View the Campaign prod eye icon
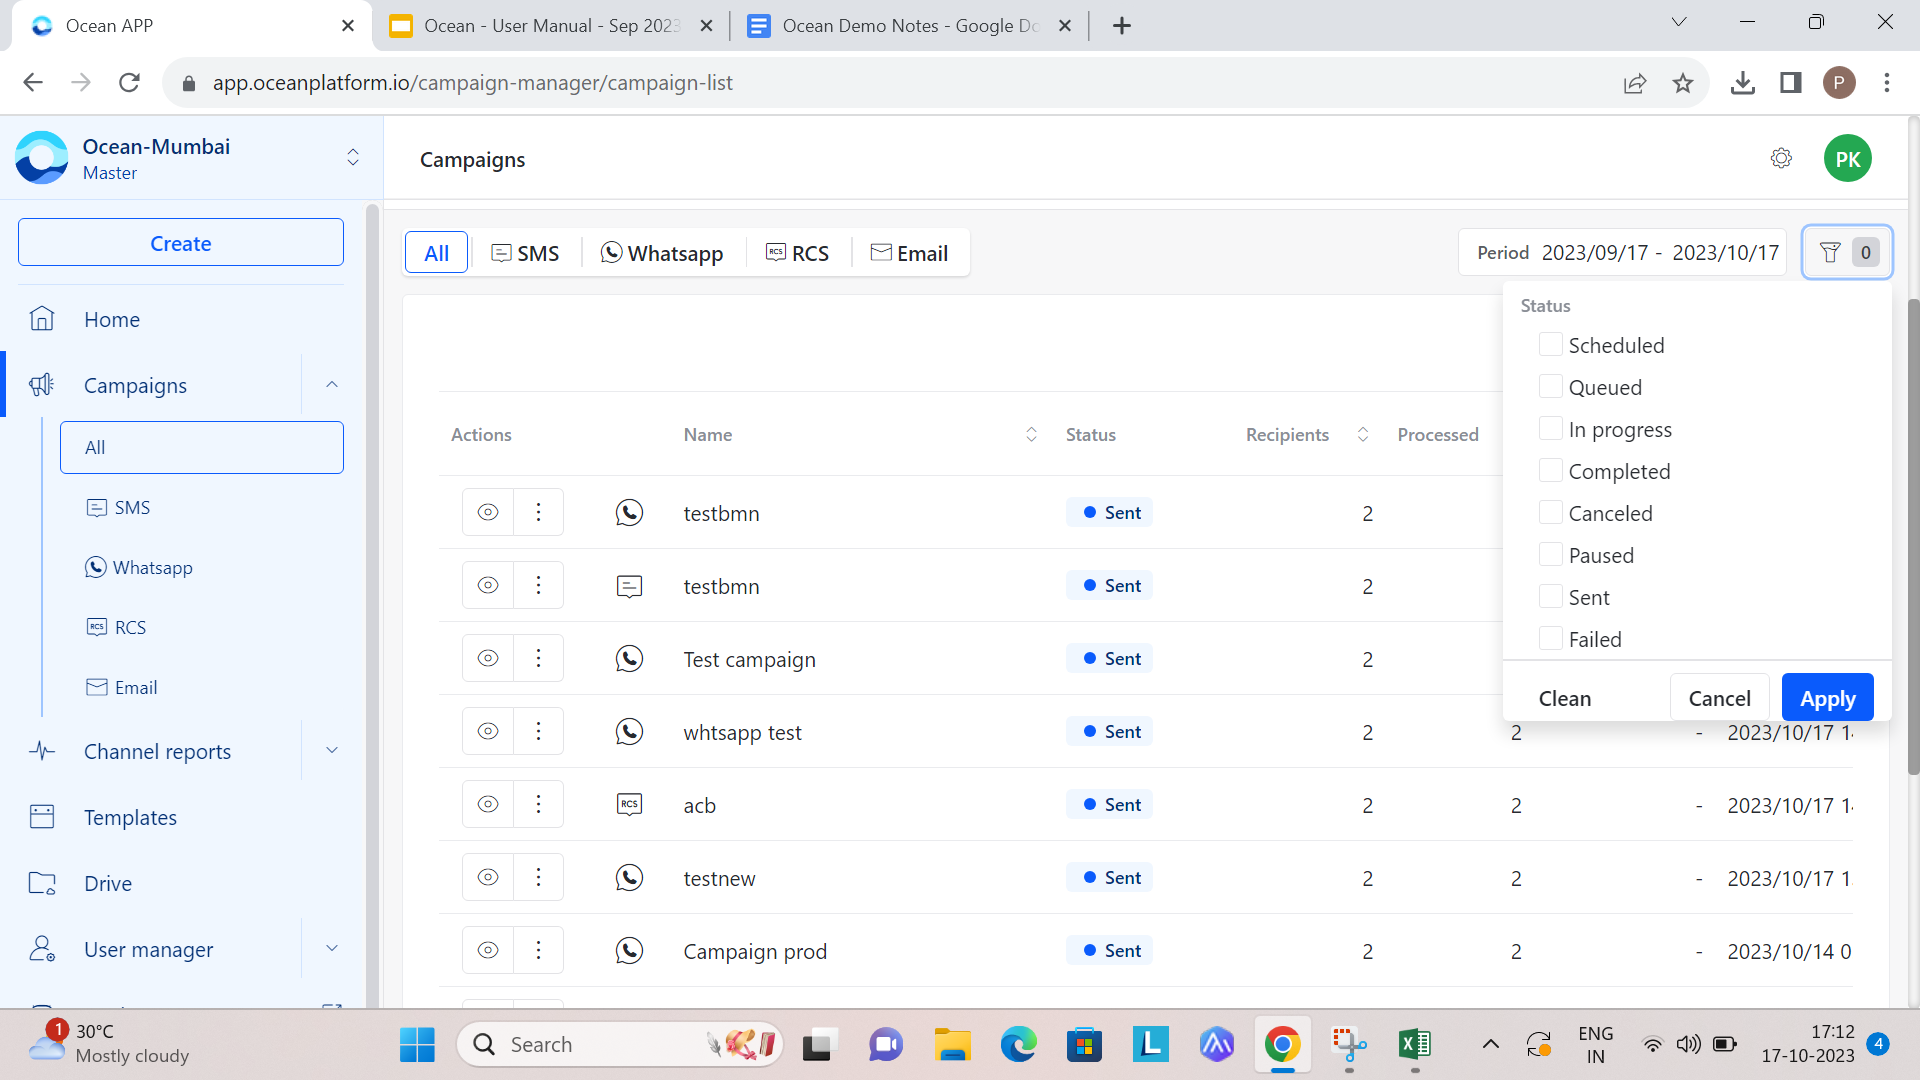This screenshot has width=1920, height=1080. click(x=488, y=950)
